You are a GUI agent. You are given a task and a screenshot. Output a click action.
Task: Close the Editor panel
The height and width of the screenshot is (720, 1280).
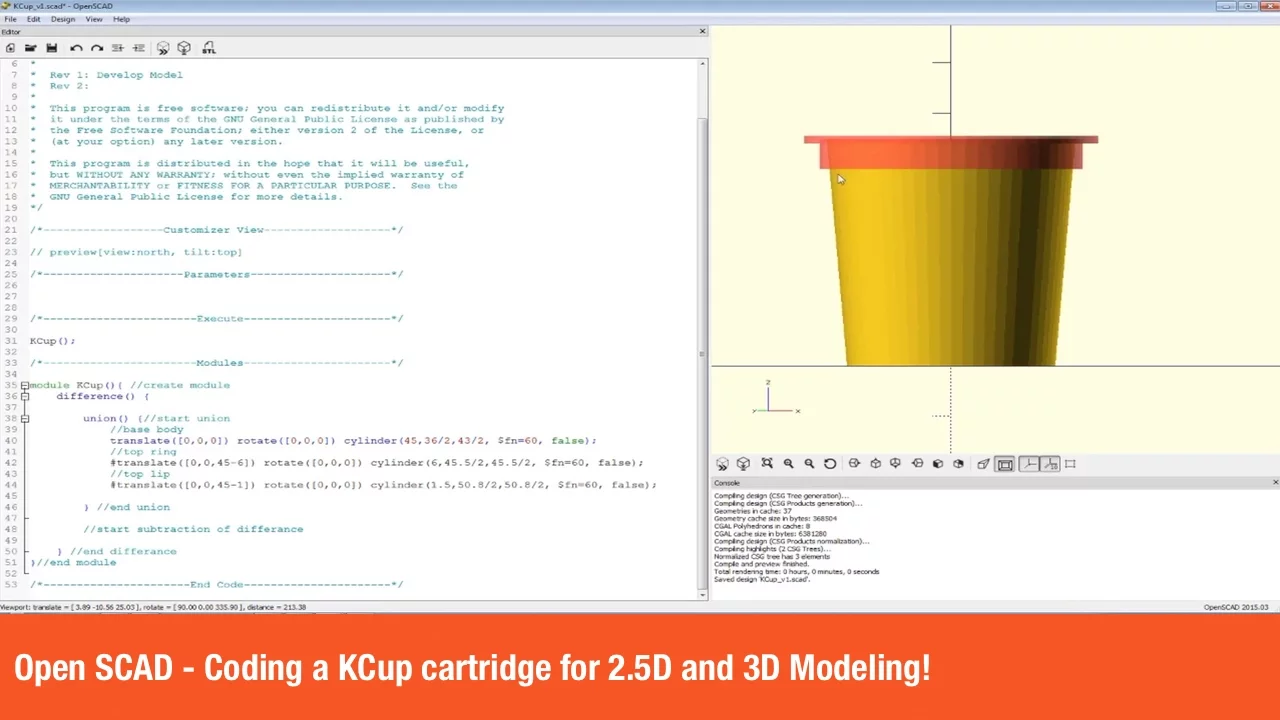(x=702, y=31)
